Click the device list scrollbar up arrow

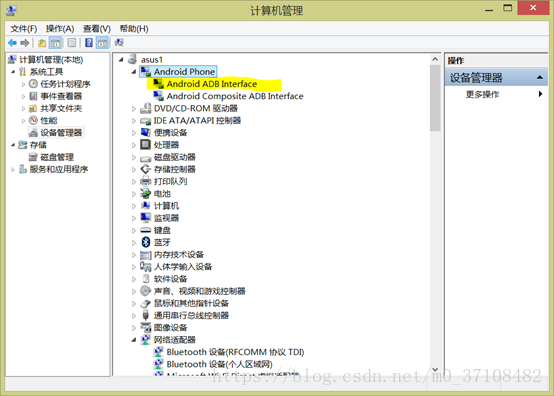(x=435, y=59)
